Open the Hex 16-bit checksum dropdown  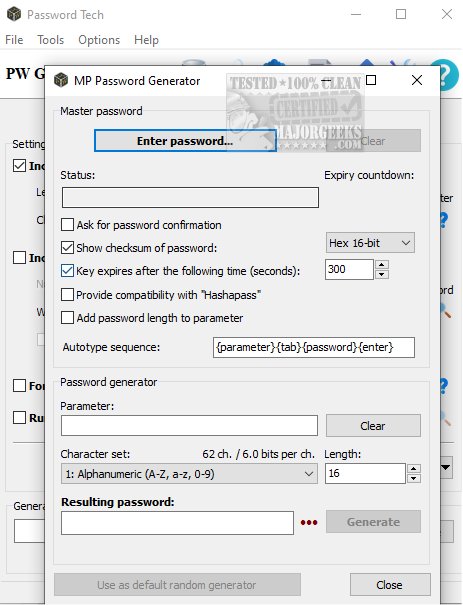370,243
